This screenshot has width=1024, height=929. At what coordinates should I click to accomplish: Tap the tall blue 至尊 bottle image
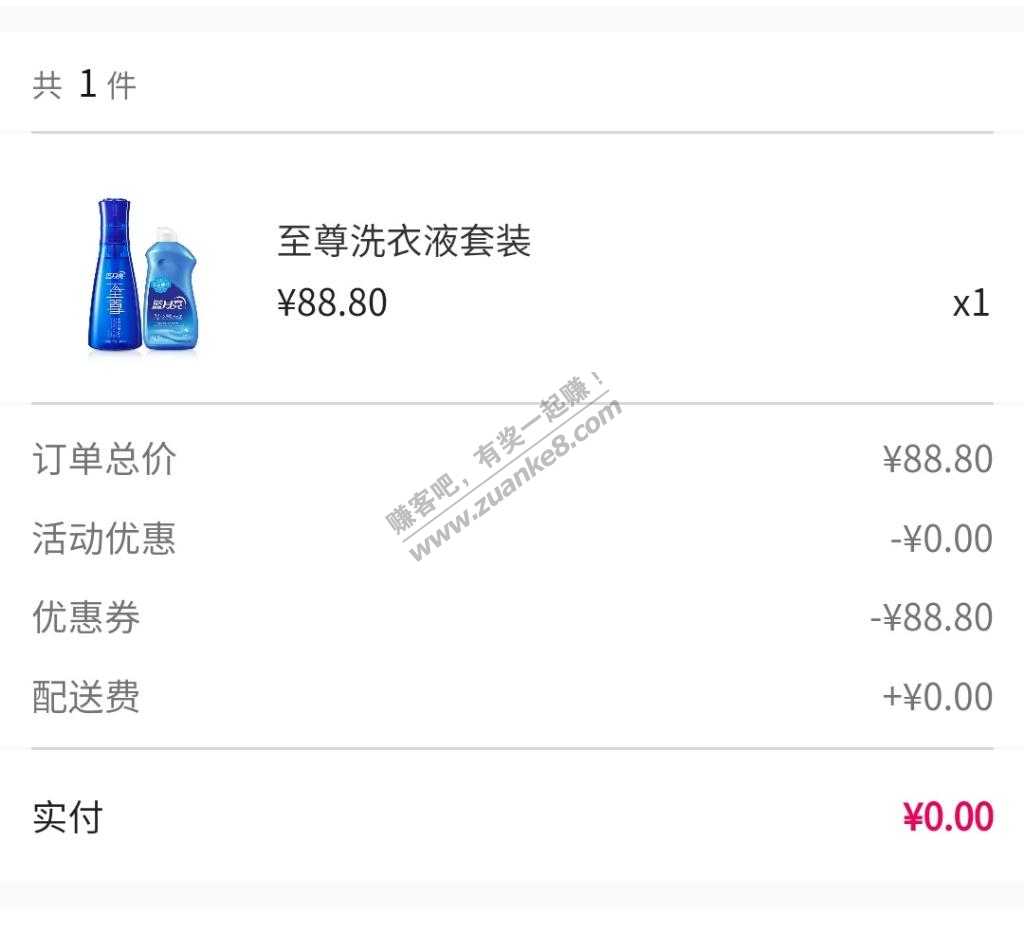[x=114, y=275]
